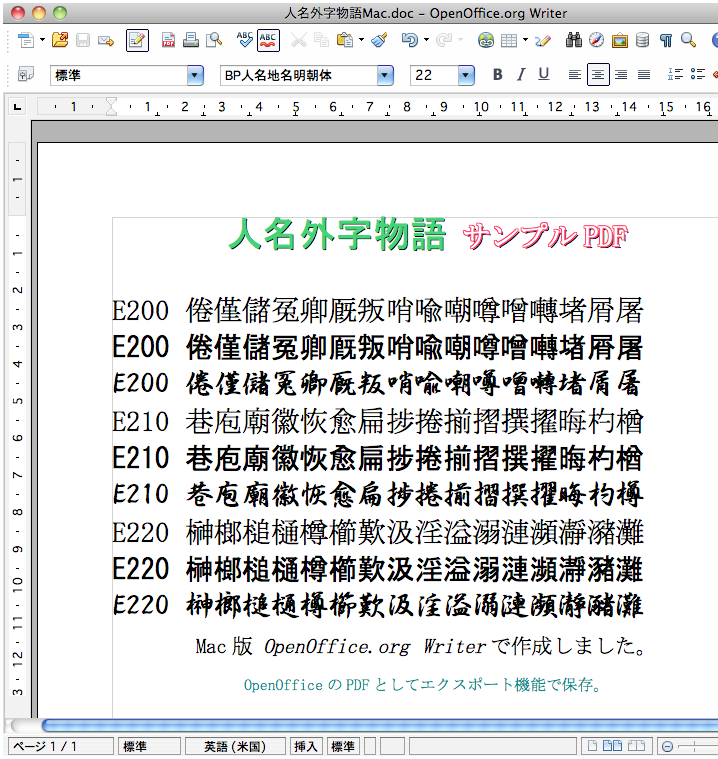Toggle the 挿入 insert mode field
The width and height of the screenshot is (718, 759).
pos(306,746)
